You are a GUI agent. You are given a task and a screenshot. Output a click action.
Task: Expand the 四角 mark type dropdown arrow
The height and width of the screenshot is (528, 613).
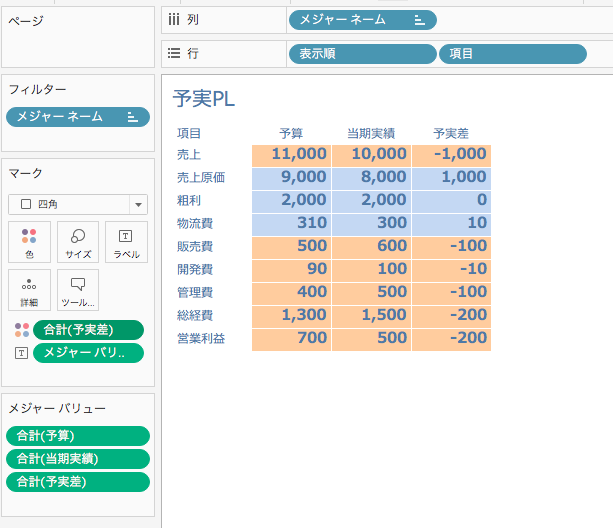pyautogui.click(x=138, y=204)
